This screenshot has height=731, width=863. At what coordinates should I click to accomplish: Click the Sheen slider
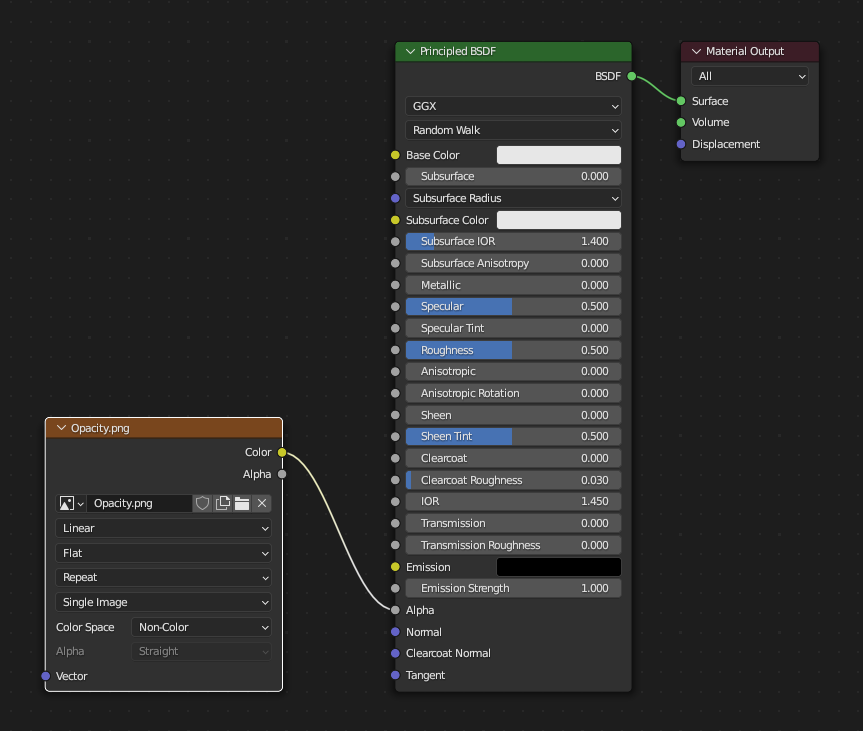[x=513, y=415]
